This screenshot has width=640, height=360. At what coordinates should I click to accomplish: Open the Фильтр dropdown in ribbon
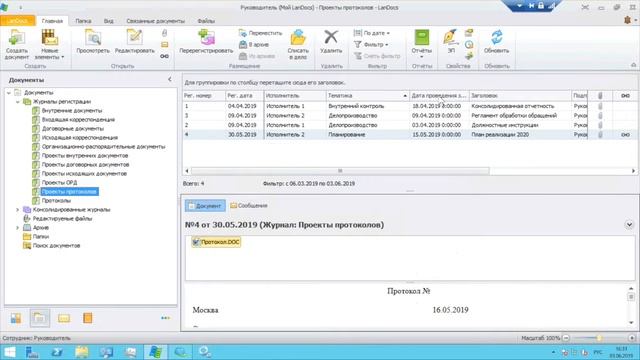[371, 44]
